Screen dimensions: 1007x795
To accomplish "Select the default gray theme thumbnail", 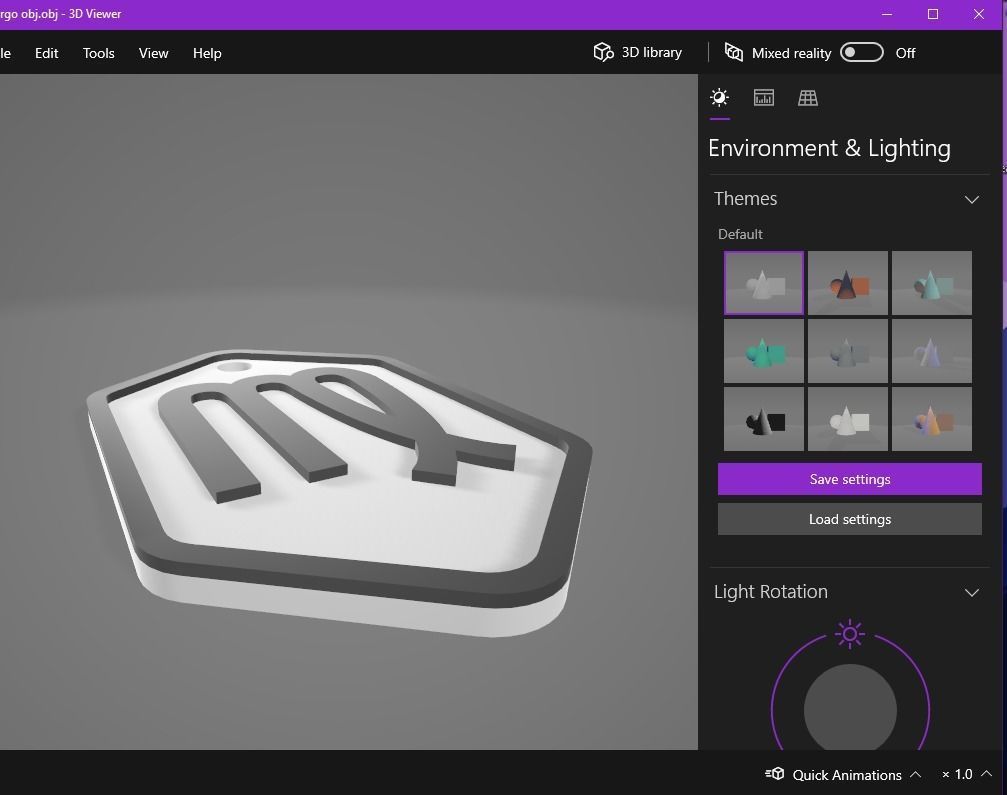I will pyautogui.click(x=764, y=283).
